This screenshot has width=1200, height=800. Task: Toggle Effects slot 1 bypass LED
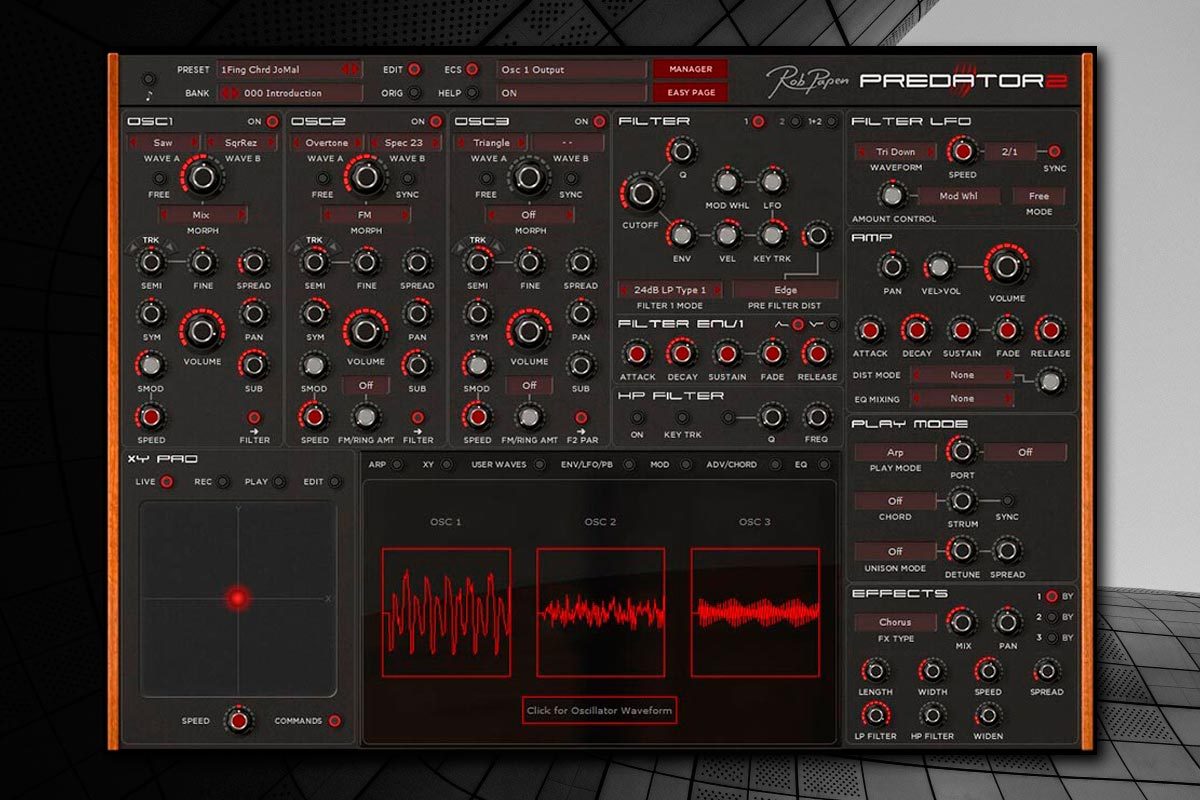tap(1051, 597)
